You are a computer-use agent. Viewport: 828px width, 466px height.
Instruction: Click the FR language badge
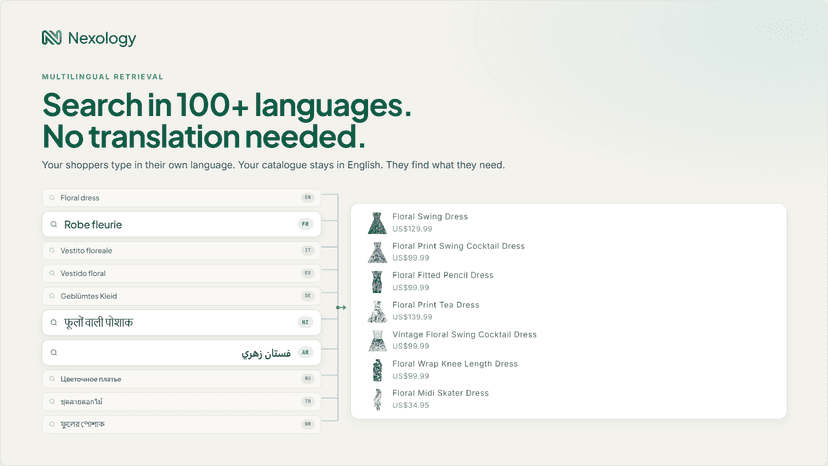pos(305,224)
